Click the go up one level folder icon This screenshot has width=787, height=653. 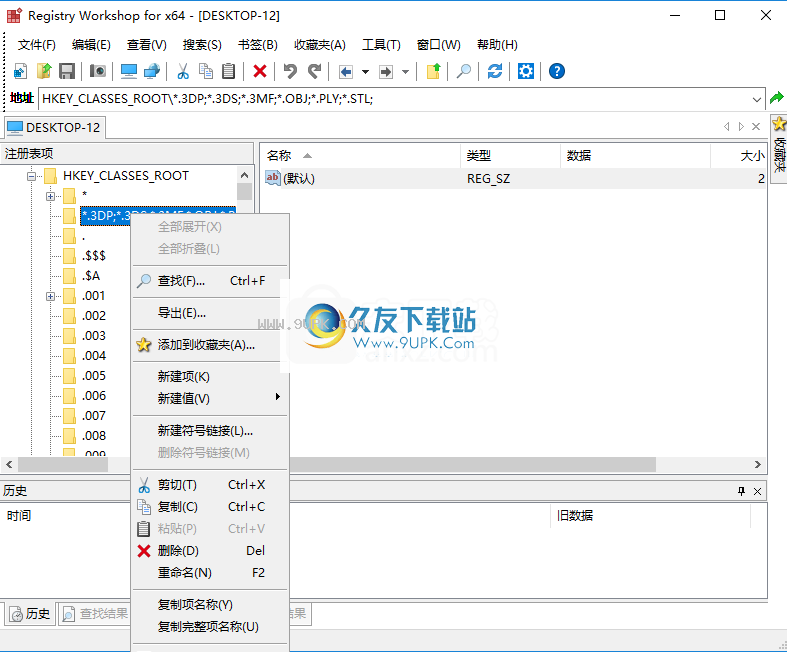pos(433,71)
